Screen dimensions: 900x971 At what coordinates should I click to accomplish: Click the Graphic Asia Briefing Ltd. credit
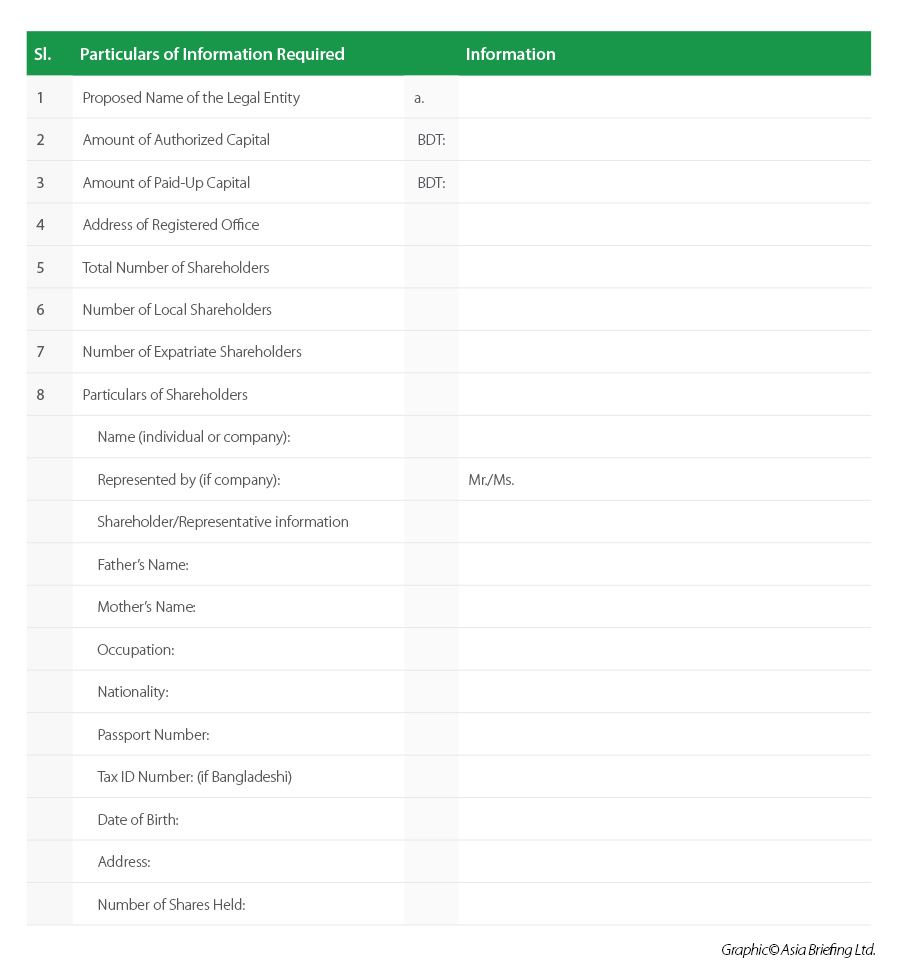(798, 949)
